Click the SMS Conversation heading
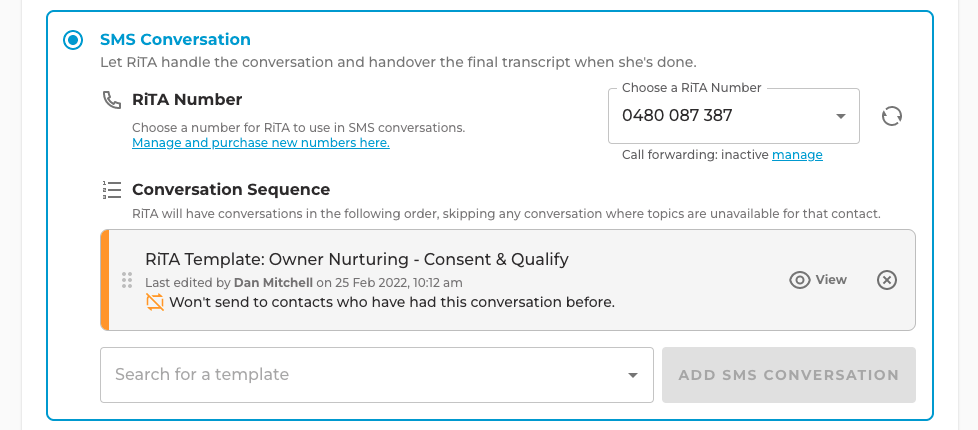Image resolution: width=978 pixels, height=430 pixels. [175, 39]
